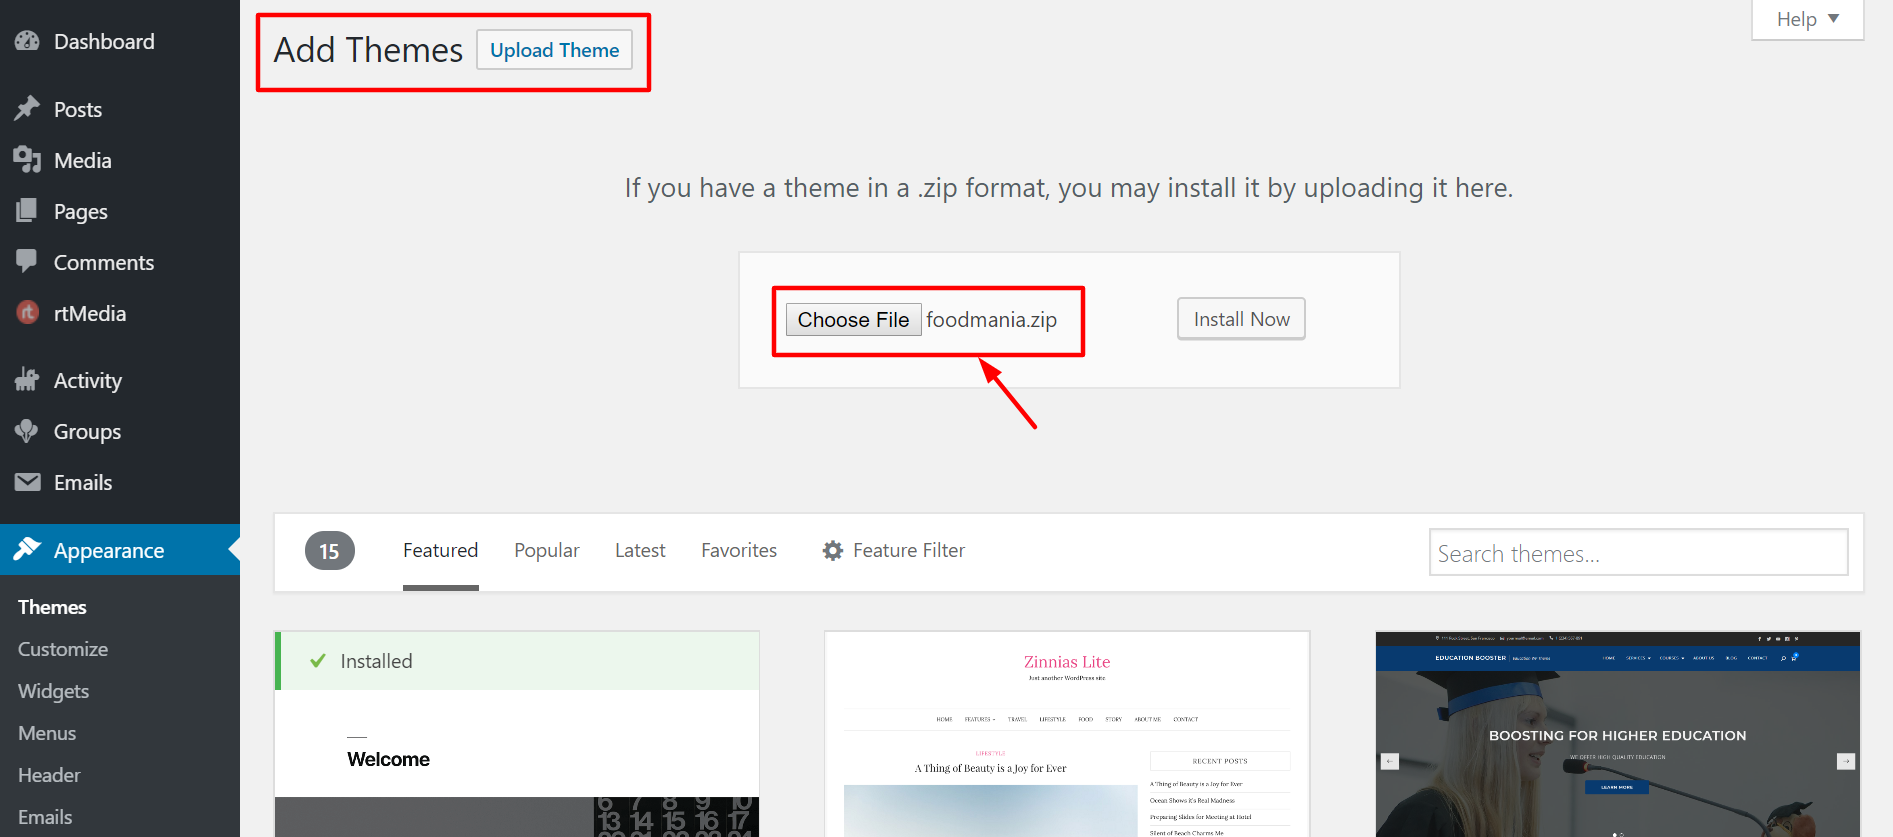
Task: Open the Themes submenu link
Action: tap(52, 607)
